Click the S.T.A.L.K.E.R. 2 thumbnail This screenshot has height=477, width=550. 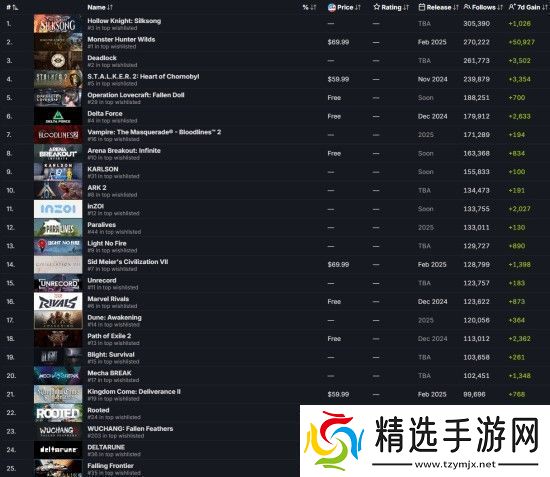(58, 79)
